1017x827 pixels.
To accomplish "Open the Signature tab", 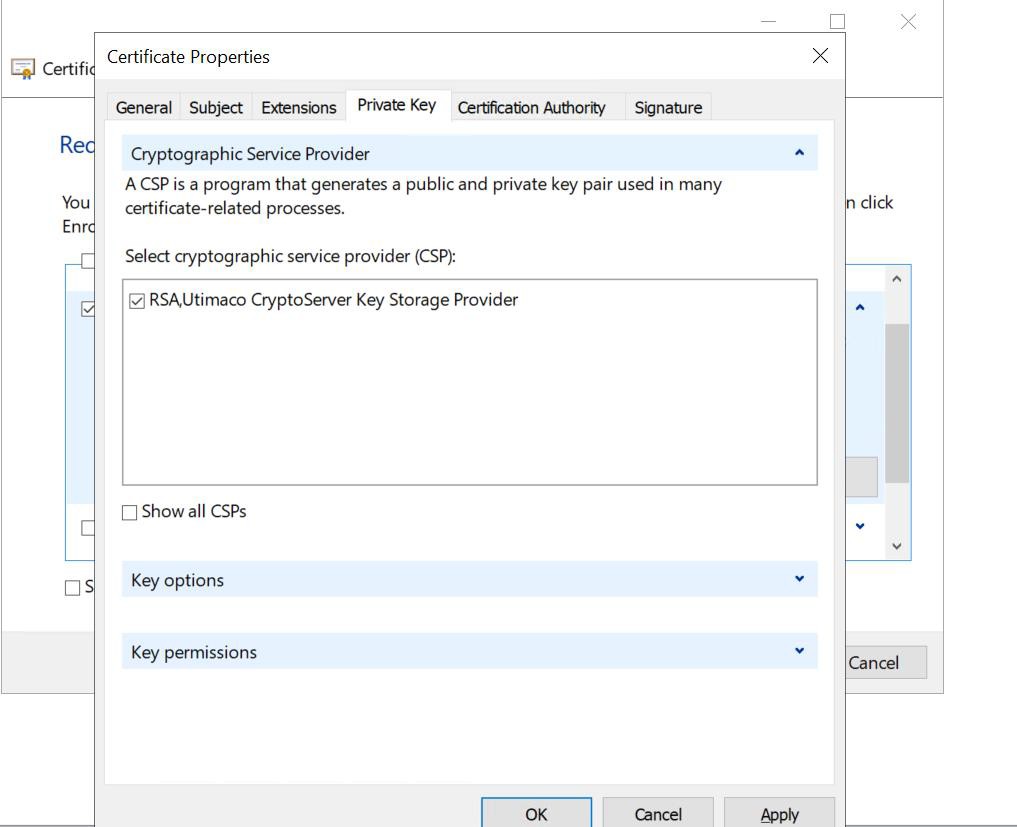I will click(668, 107).
